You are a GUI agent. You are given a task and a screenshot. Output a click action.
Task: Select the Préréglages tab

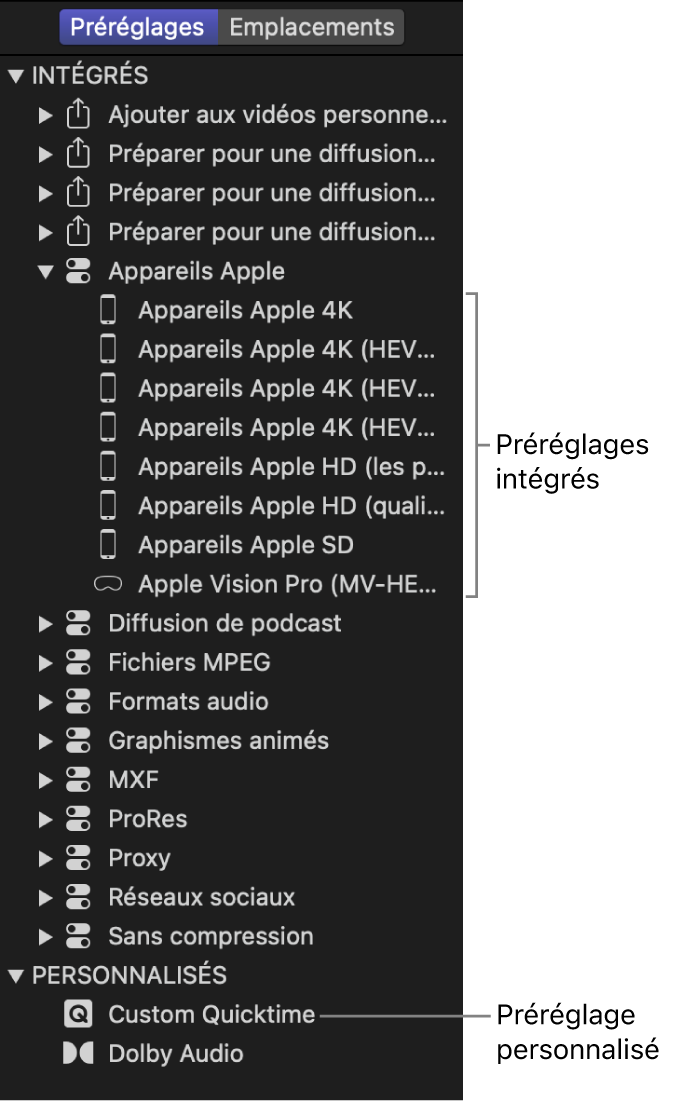click(138, 27)
